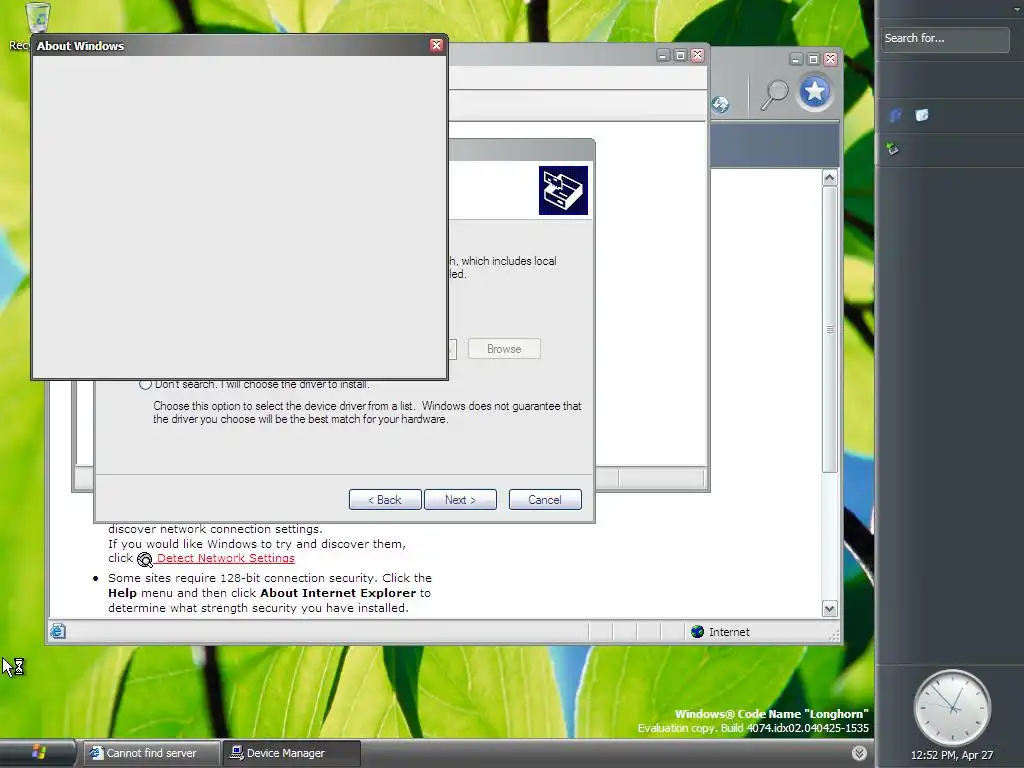Click the refresh globe icon in Internet Explorer toolbar
Image resolution: width=1024 pixels, height=768 pixels.
tap(720, 104)
